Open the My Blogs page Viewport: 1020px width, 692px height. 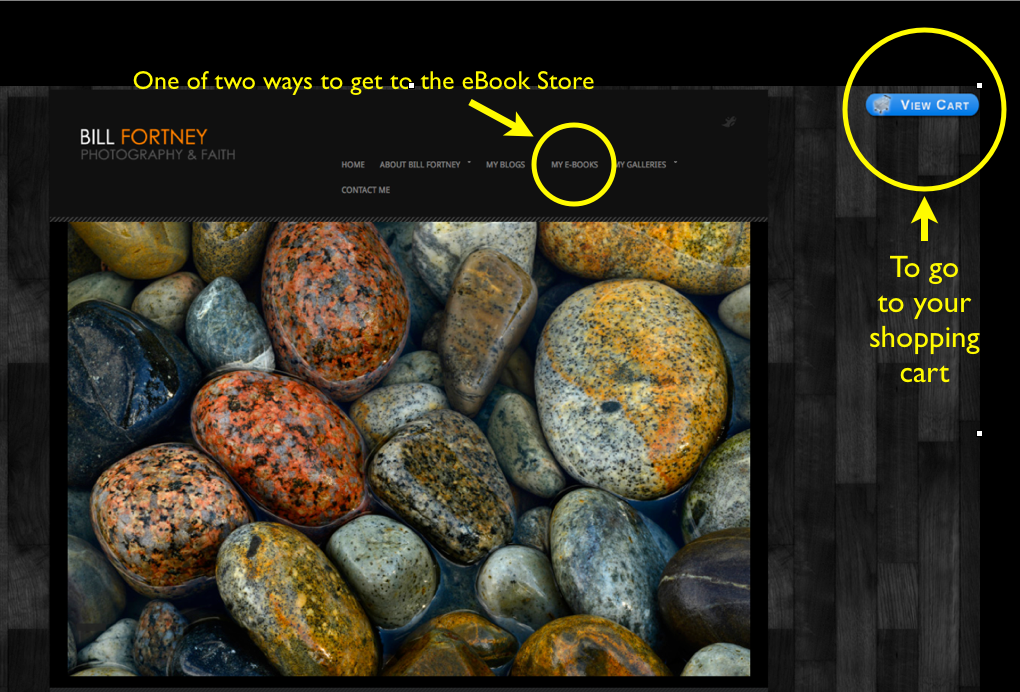505,165
